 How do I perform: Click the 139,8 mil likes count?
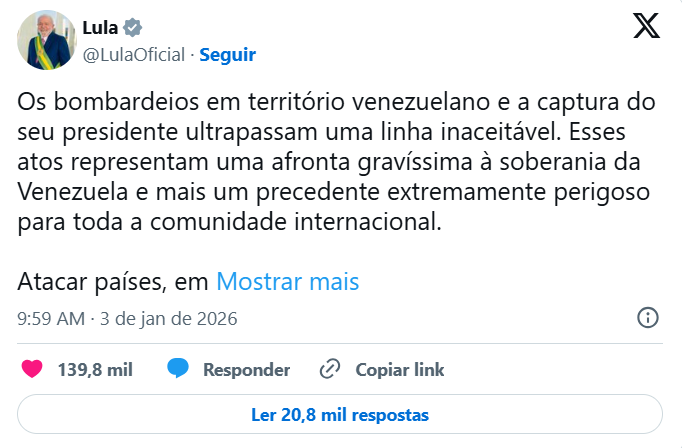[95, 370]
